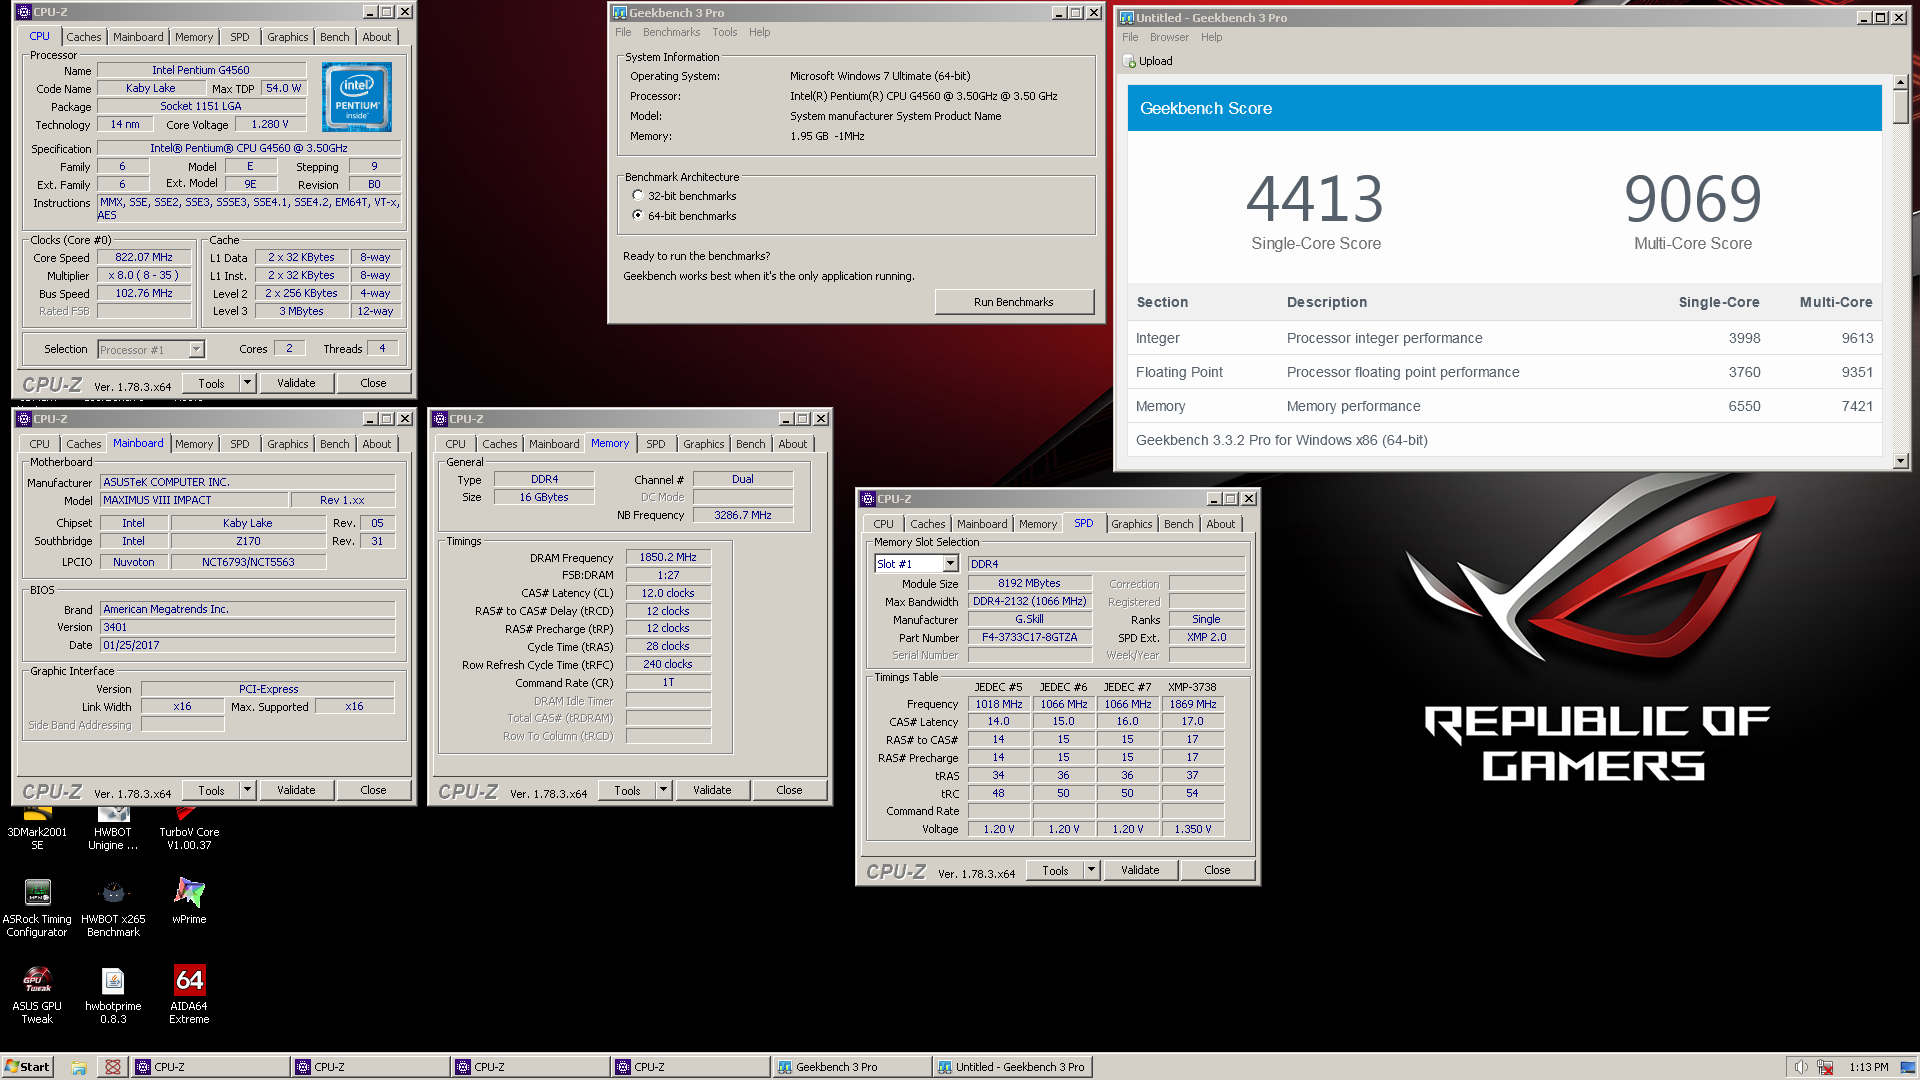The image size is (1920, 1080).
Task: Open Graphics tab in Mainboard CPU-Z window
Action: [288, 444]
